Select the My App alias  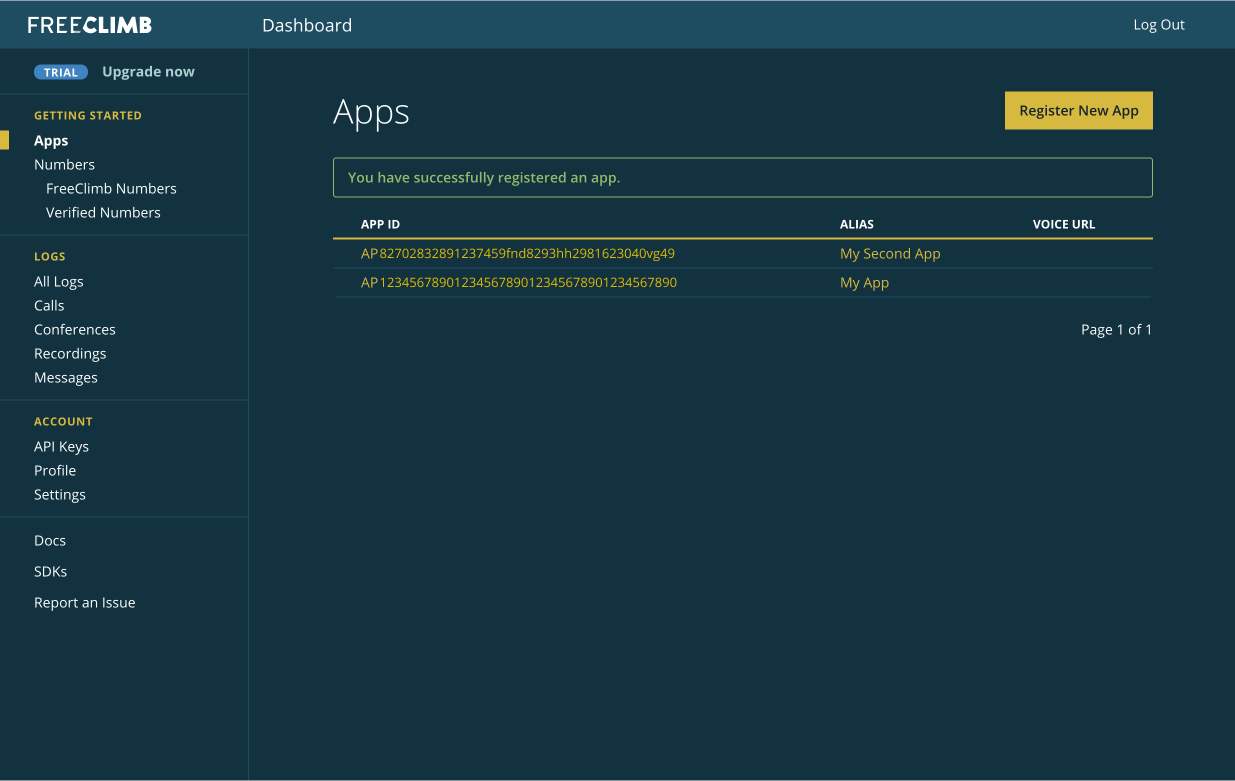[864, 283]
